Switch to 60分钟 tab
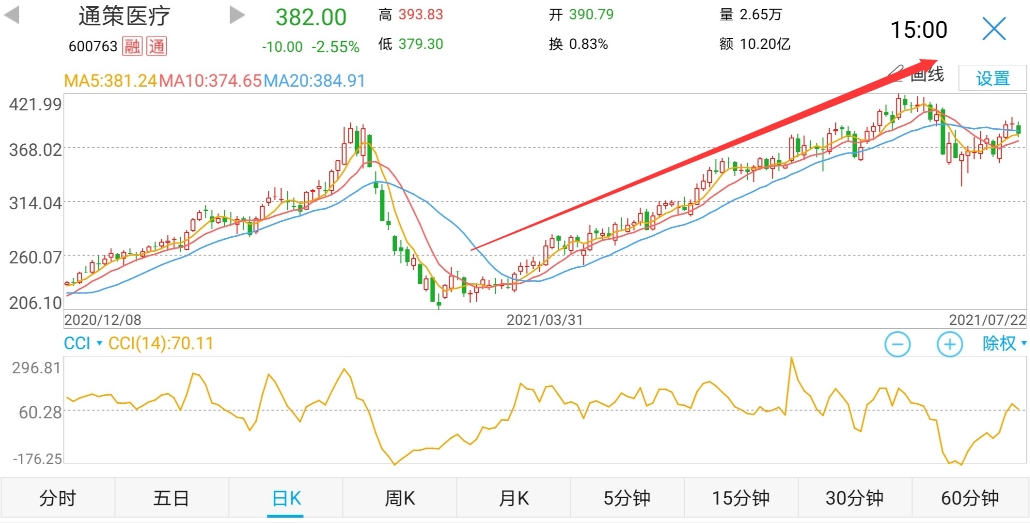 pyautogui.click(x=970, y=499)
